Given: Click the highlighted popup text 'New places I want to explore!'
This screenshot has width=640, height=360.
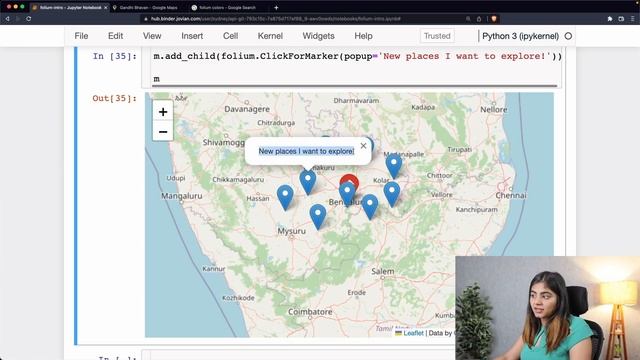Looking at the screenshot, I should (x=307, y=151).
